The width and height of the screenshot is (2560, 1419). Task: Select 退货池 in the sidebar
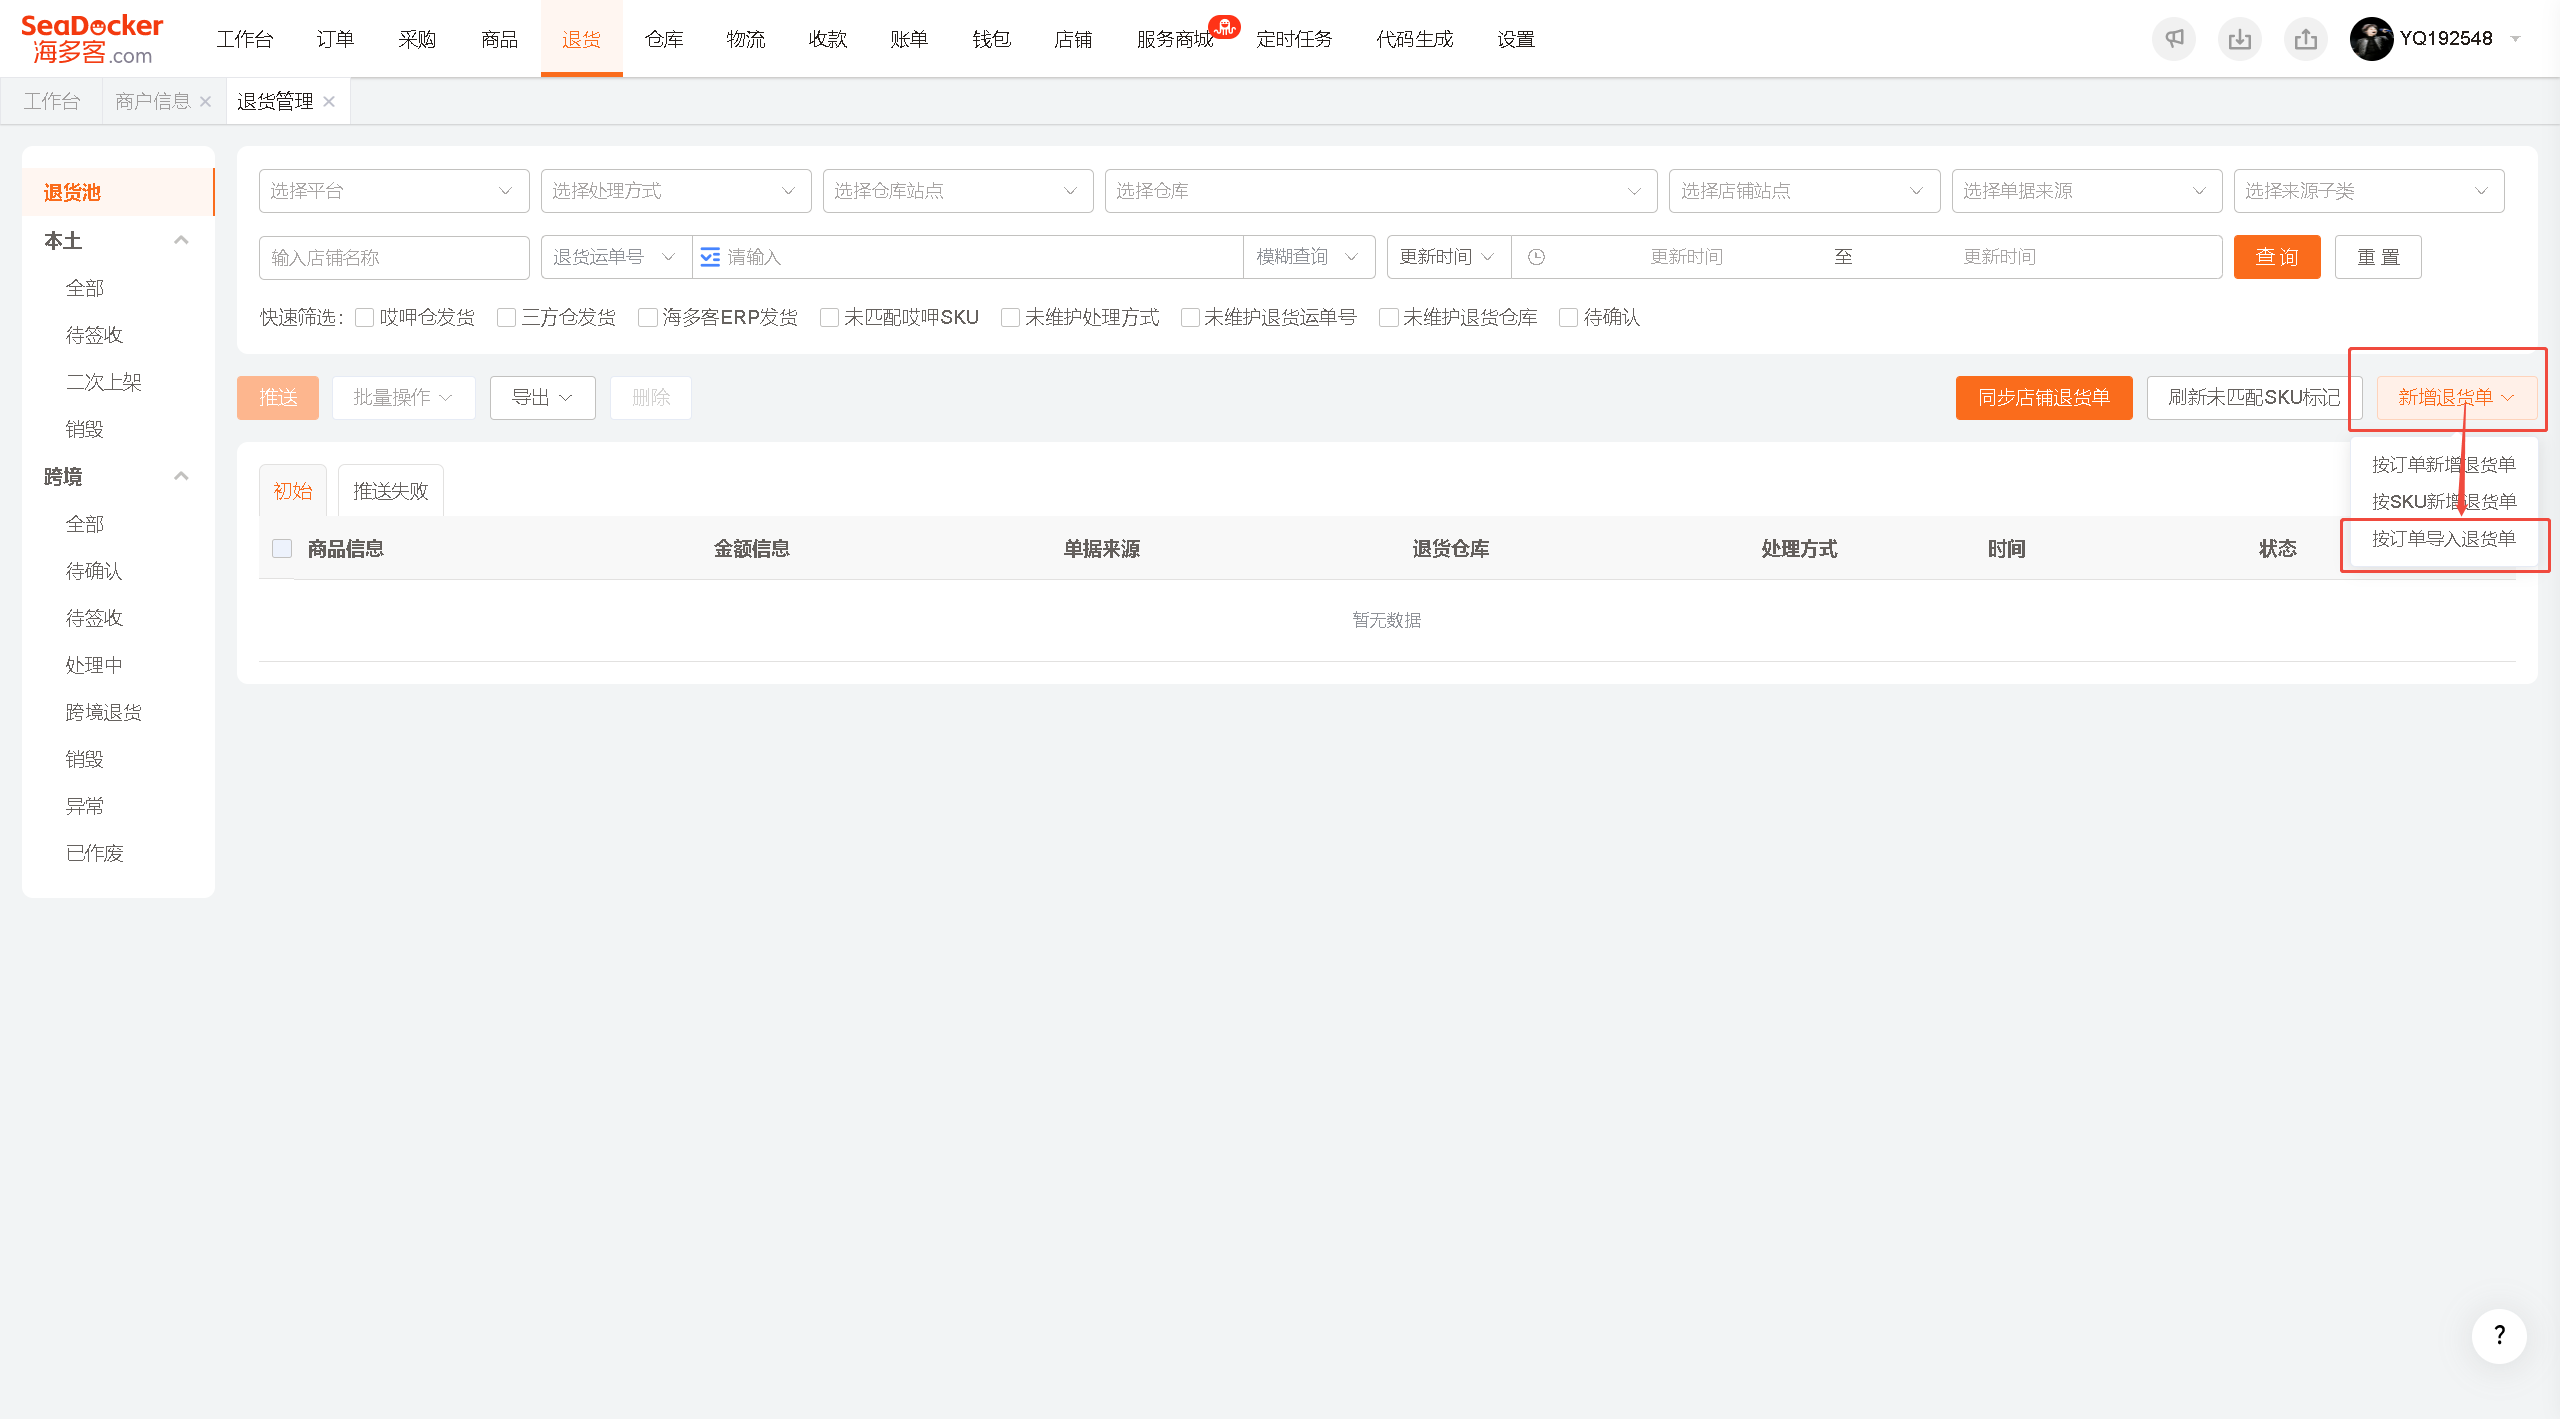[x=118, y=192]
